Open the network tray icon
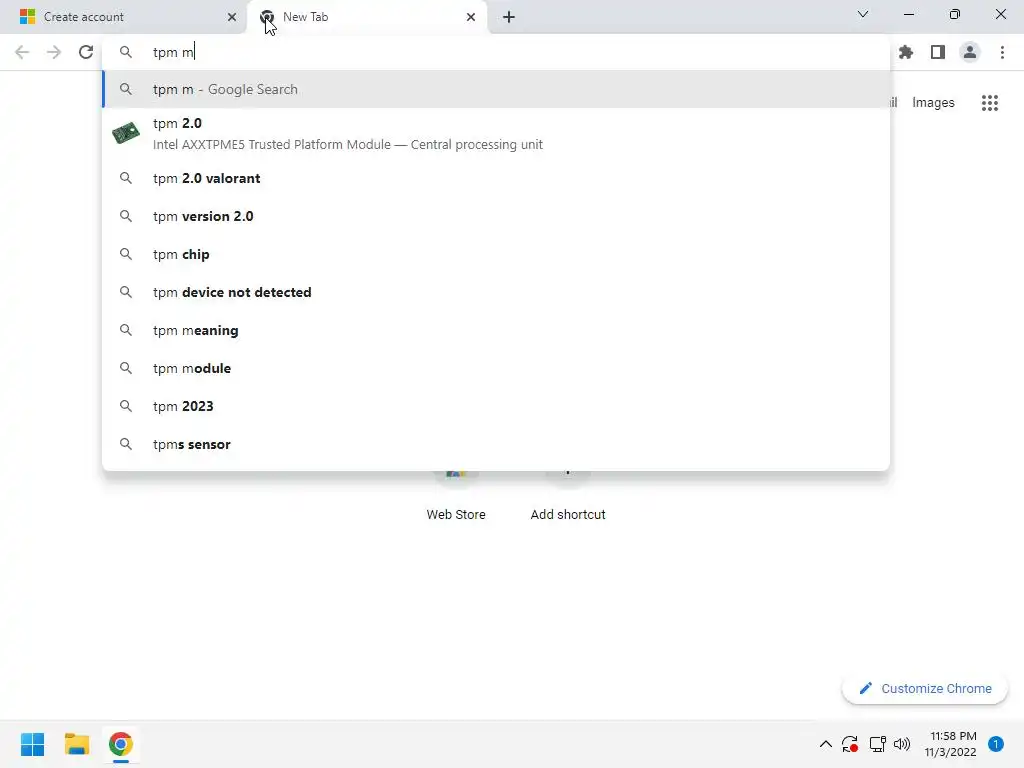This screenshot has width=1024, height=768. click(x=877, y=744)
